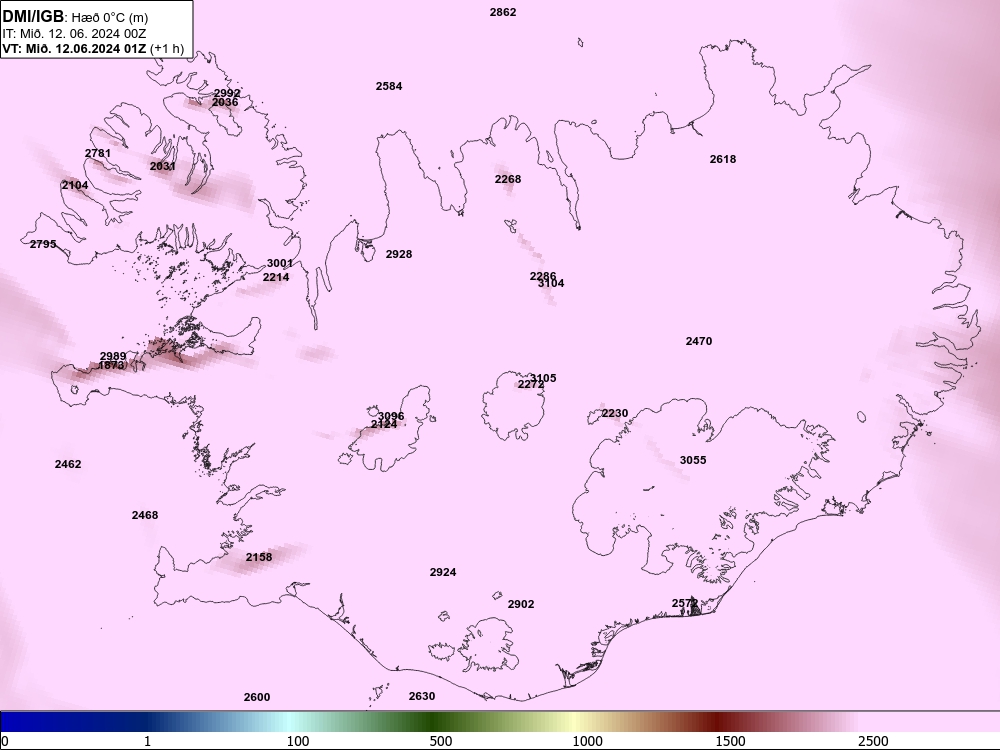Click the map value 2795
The image size is (1000, 750).
click(43, 244)
